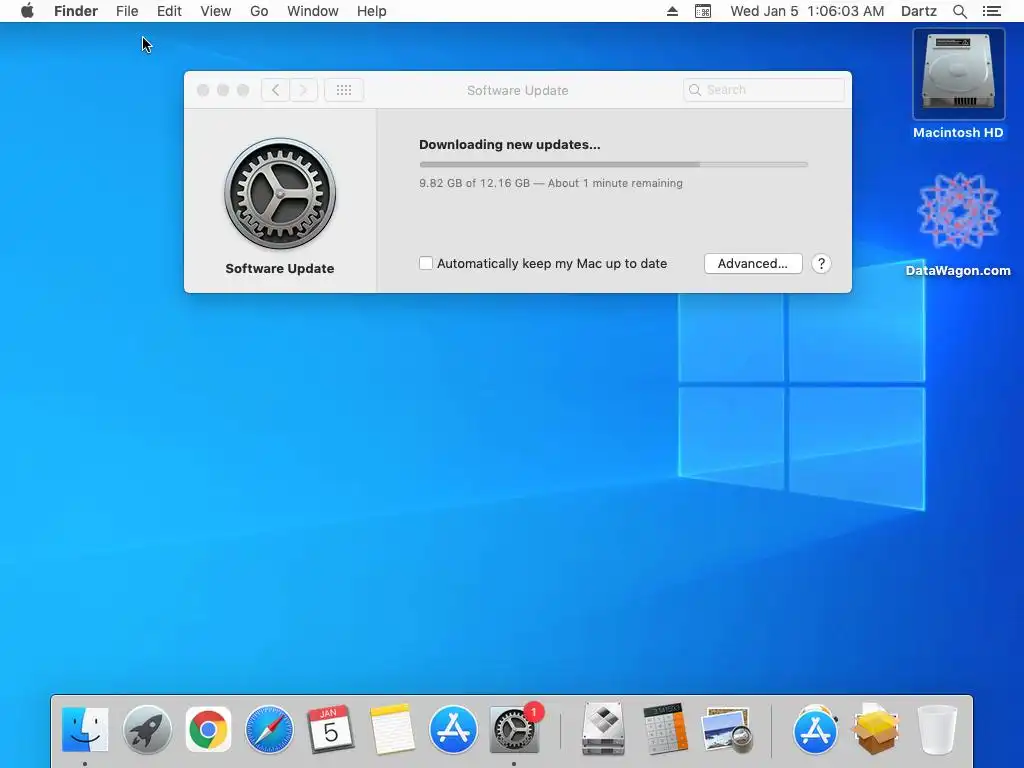Screen dimensions: 1024x768
Task: Open the package box stack in Dock
Action: click(876, 729)
